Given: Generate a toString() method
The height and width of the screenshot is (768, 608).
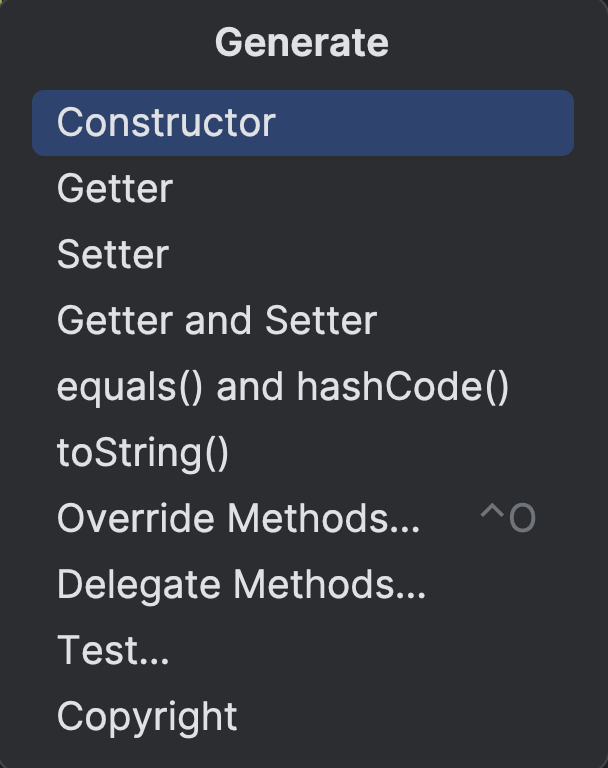Looking at the screenshot, I should (x=143, y=453).
